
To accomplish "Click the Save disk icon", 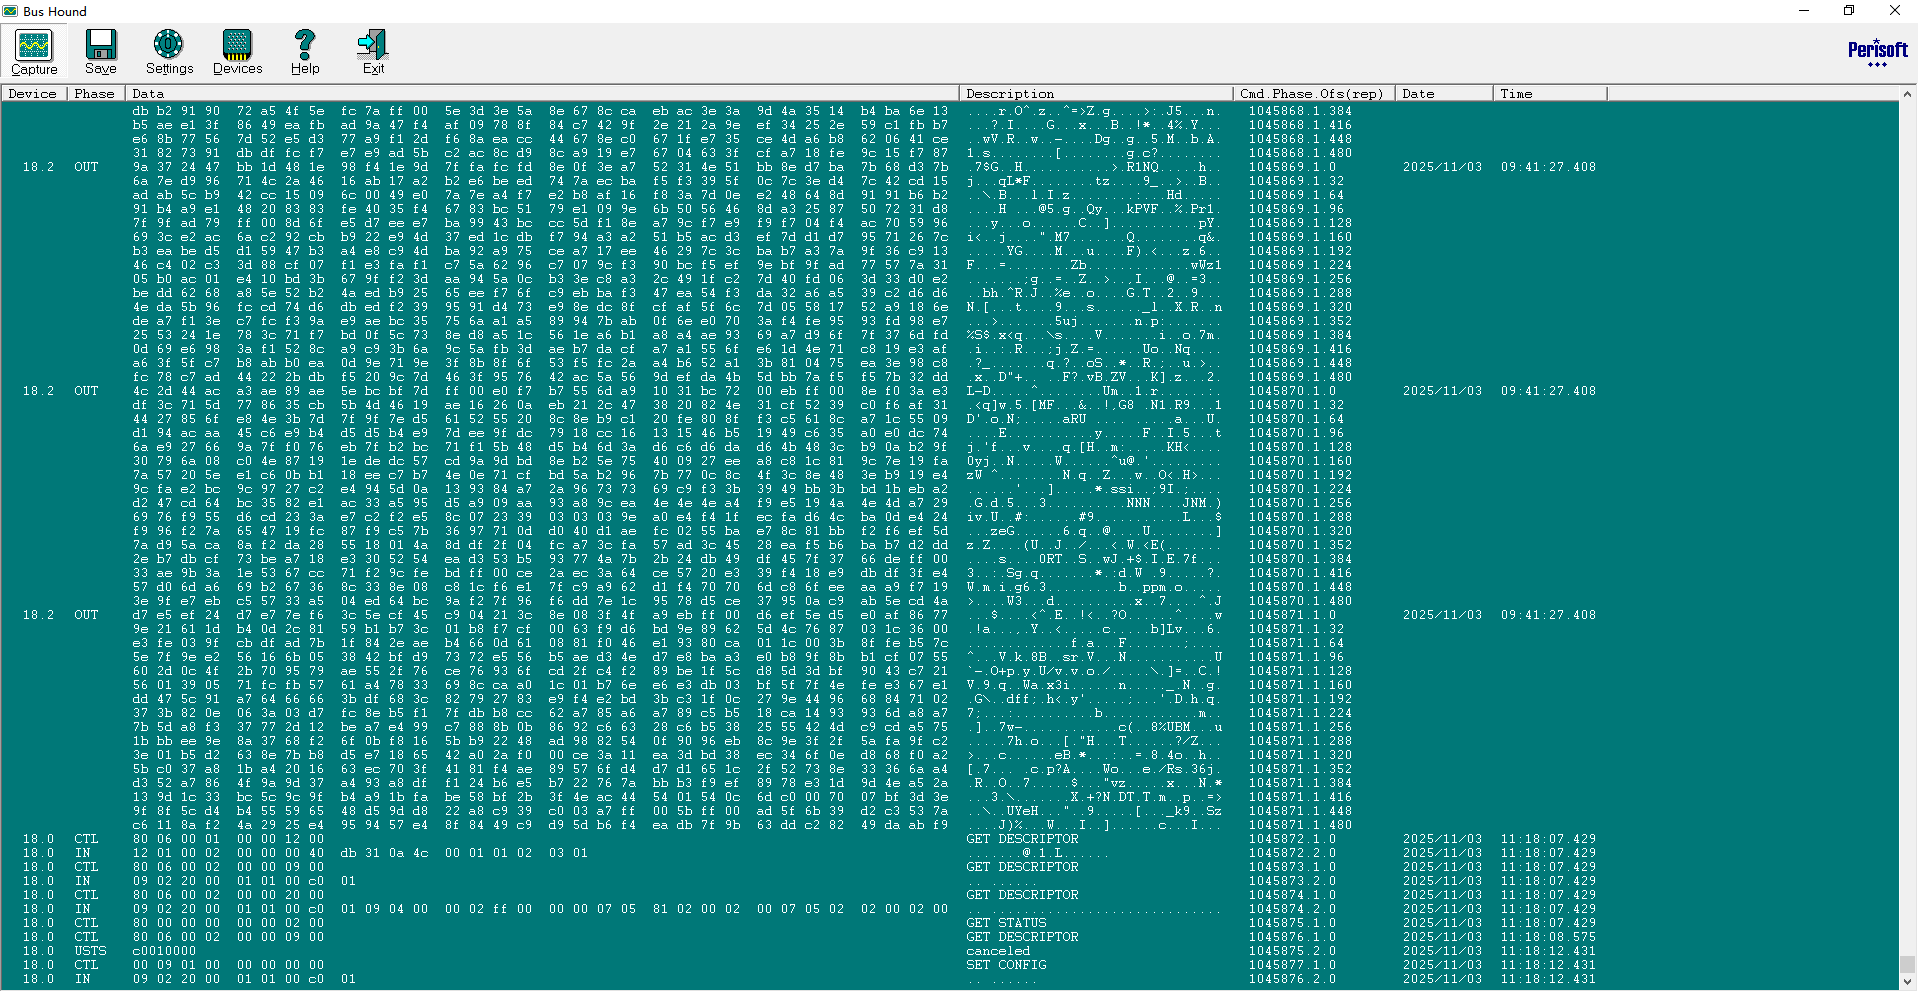I will pos(101,52).
